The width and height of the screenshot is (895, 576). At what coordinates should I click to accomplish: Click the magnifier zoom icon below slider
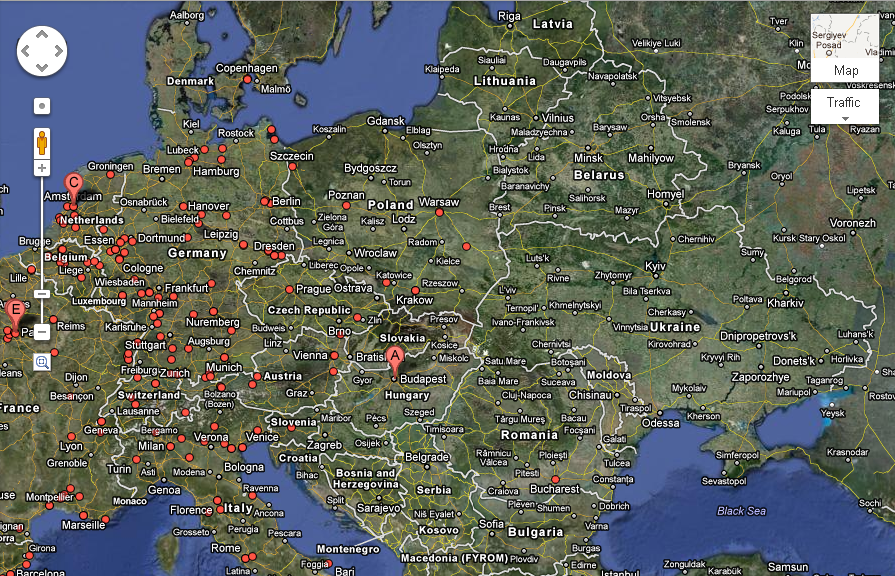42,362
